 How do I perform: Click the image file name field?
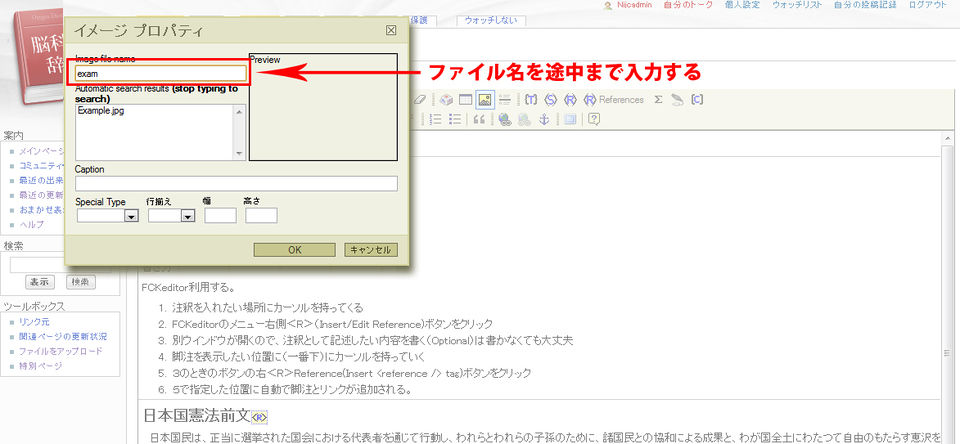[160, 73]
